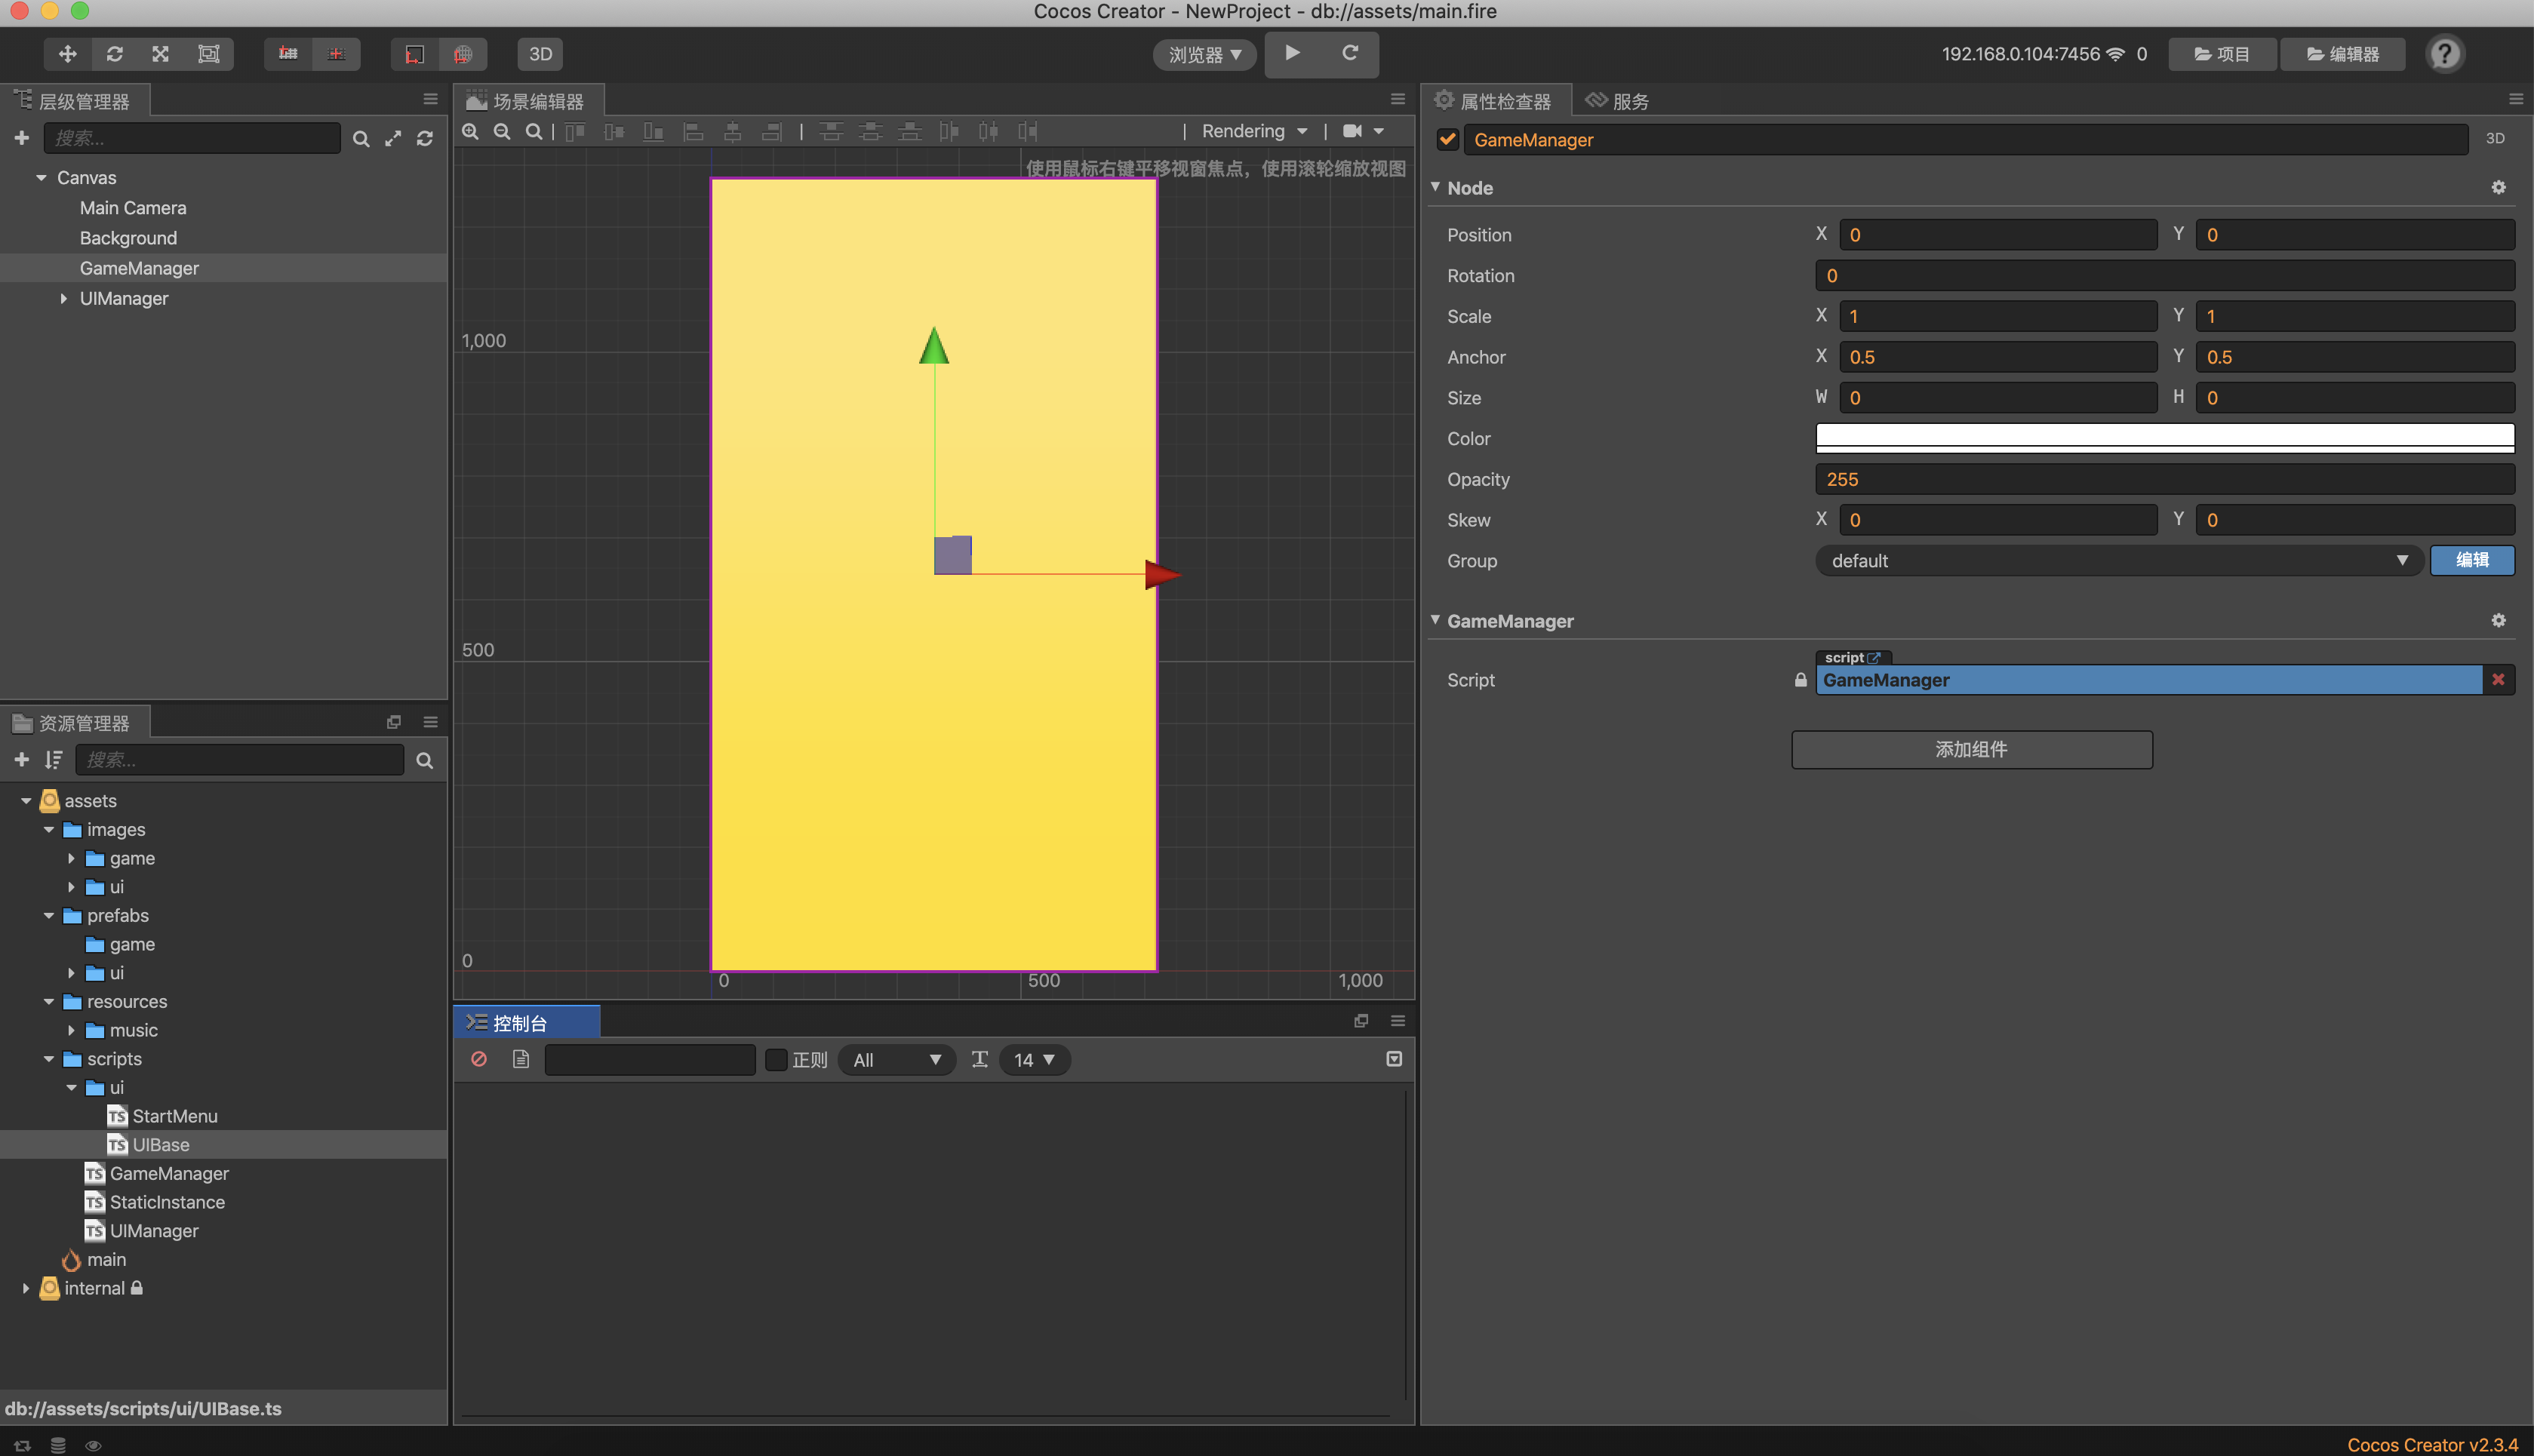Select the Assets manager tab
This screenshot has height=1456, width=2534.
(74, 723)
